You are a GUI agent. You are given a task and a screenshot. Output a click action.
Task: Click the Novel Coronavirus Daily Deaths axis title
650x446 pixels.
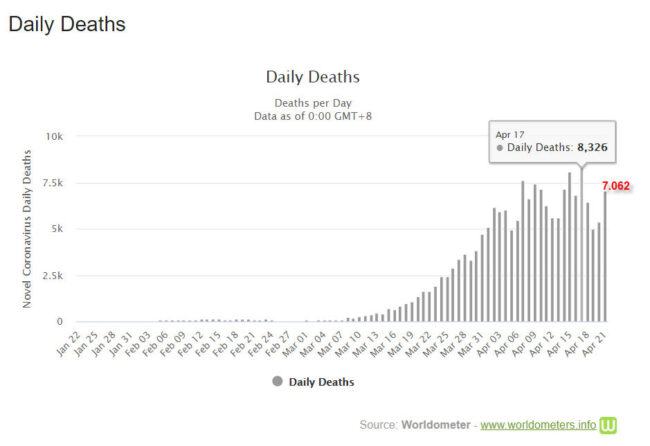tap(28, 228)
